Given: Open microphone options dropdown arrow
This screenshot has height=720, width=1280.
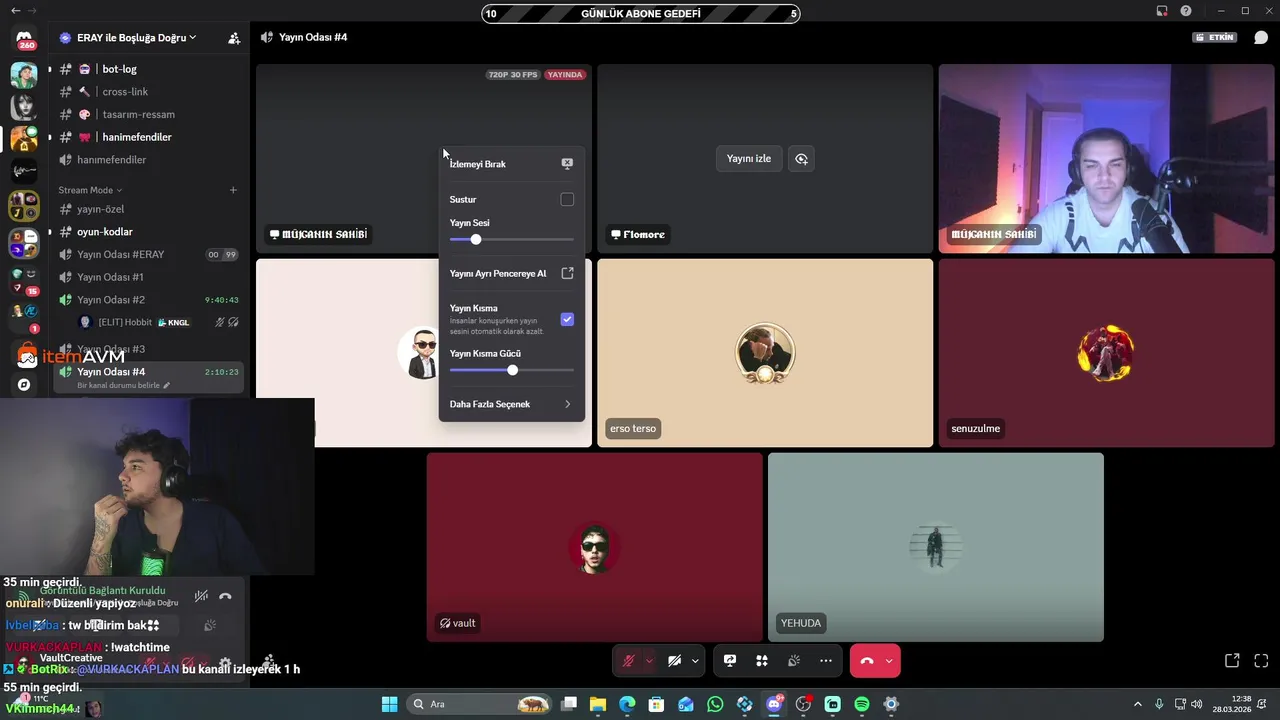Looking at the screenshot, I should (x=649, y=661).
